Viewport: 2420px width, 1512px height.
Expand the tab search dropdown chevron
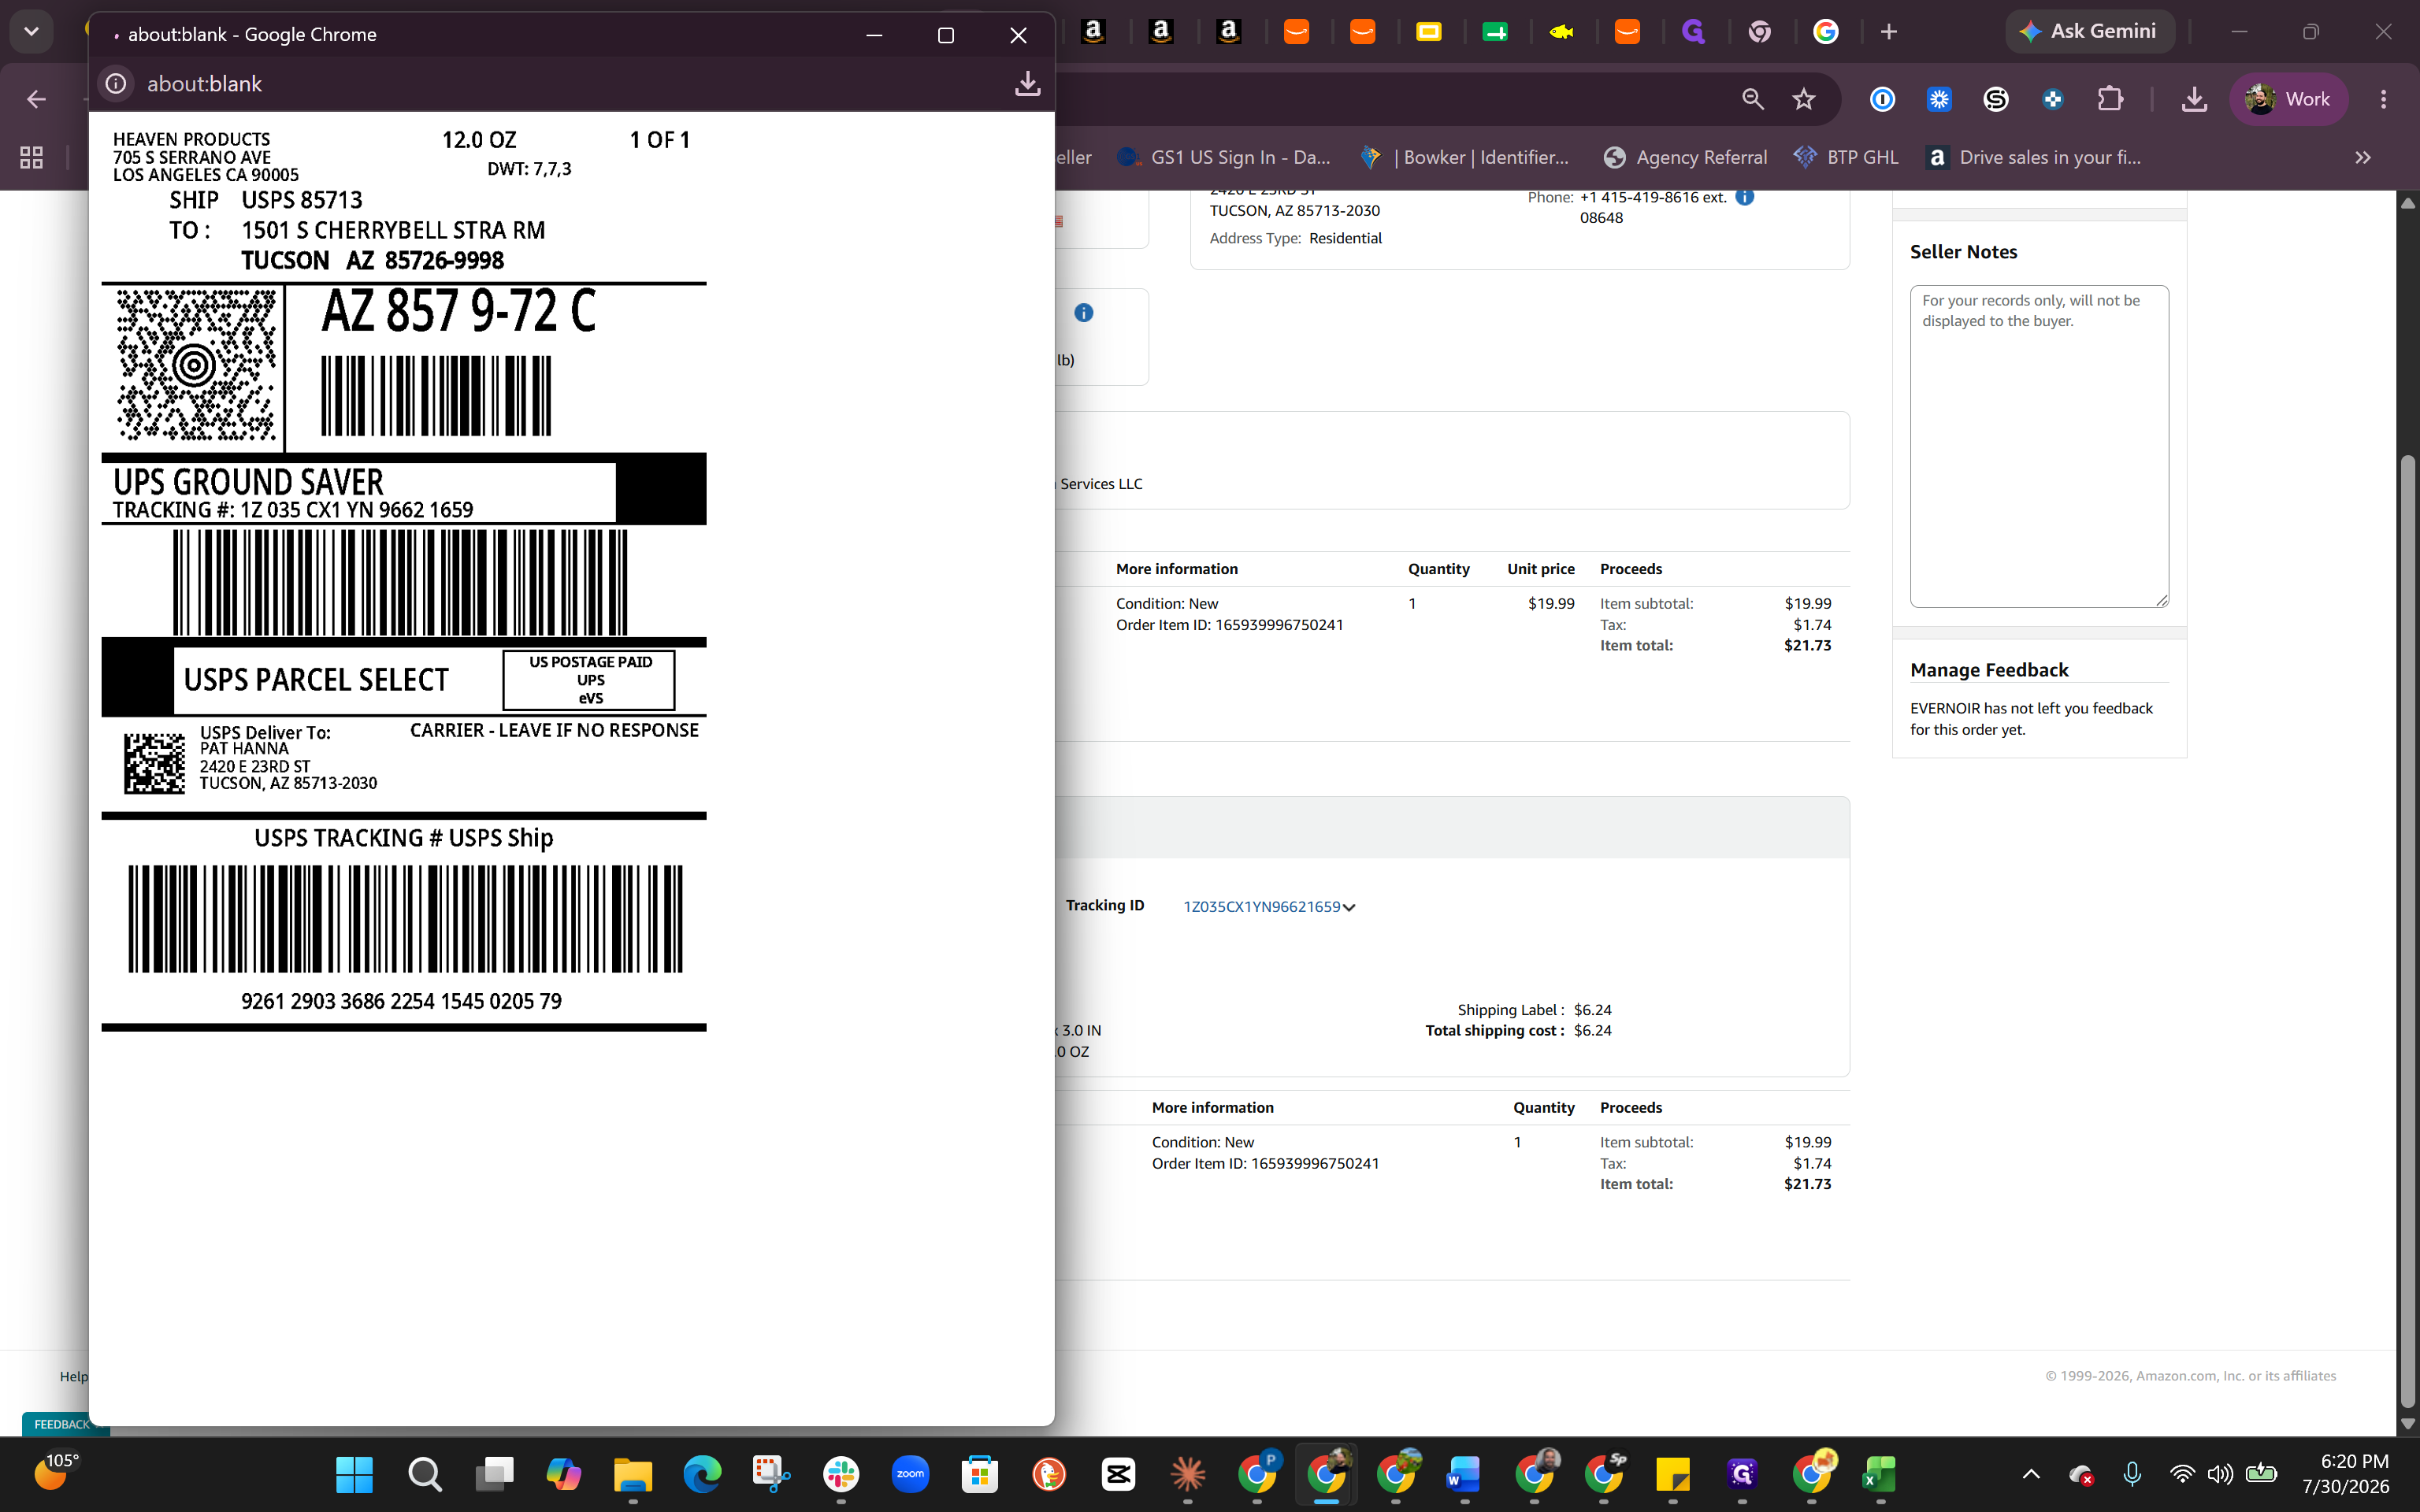click(x=31, y=32)
